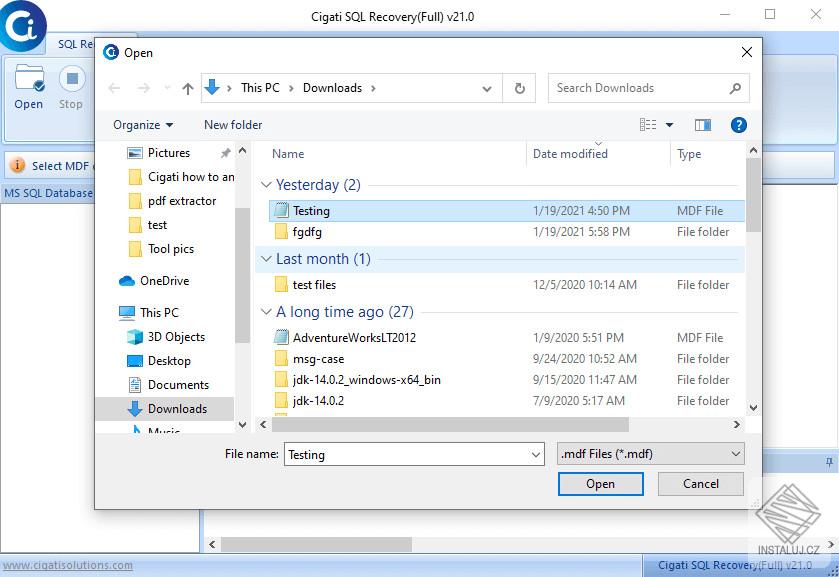
Task: Toggle the preview pane icon
Action: [703, 125]
